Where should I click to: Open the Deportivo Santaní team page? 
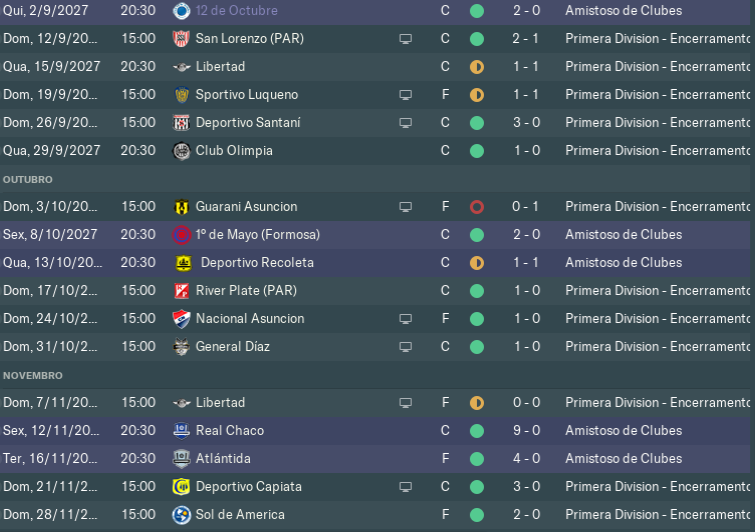point(248,123)
